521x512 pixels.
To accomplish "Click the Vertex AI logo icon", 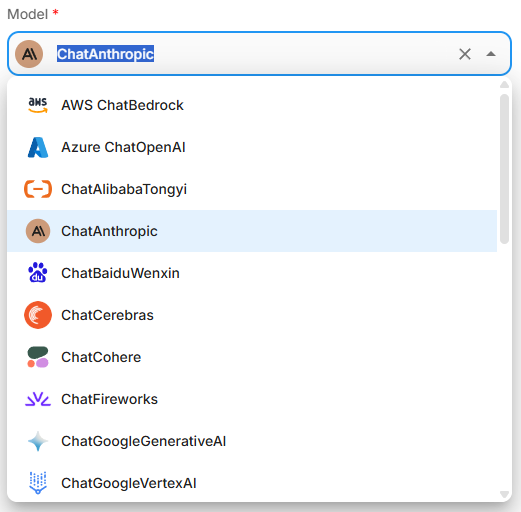I will coord(38,483).
